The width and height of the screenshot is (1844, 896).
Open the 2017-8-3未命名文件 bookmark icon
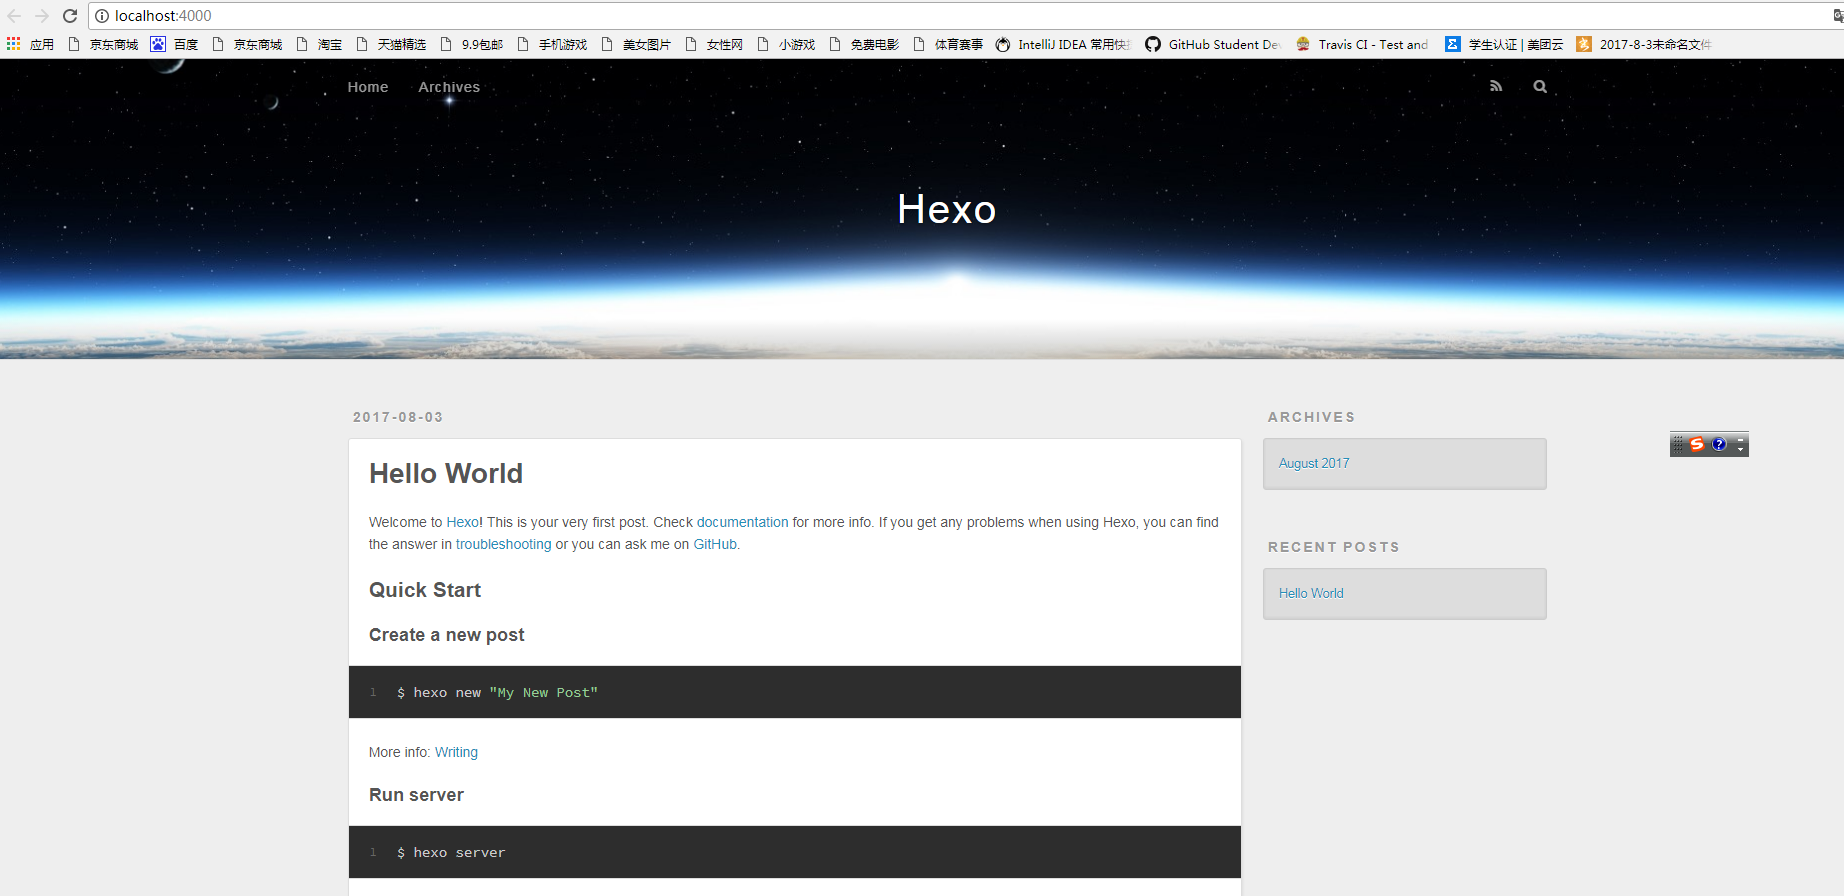coord(1584,44)
